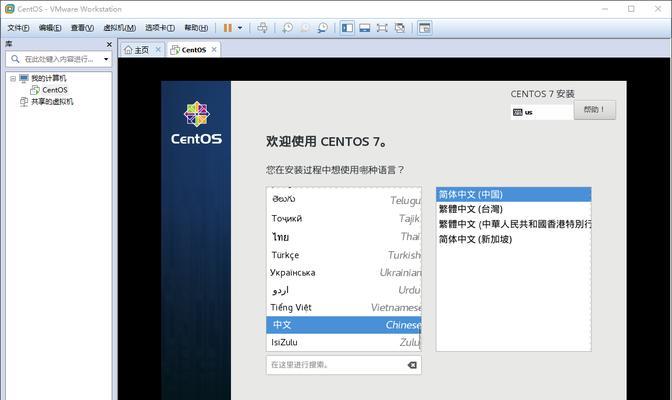Select Urdu language row
Viewport: 672px width, 400px height.
tap(344, 290)
